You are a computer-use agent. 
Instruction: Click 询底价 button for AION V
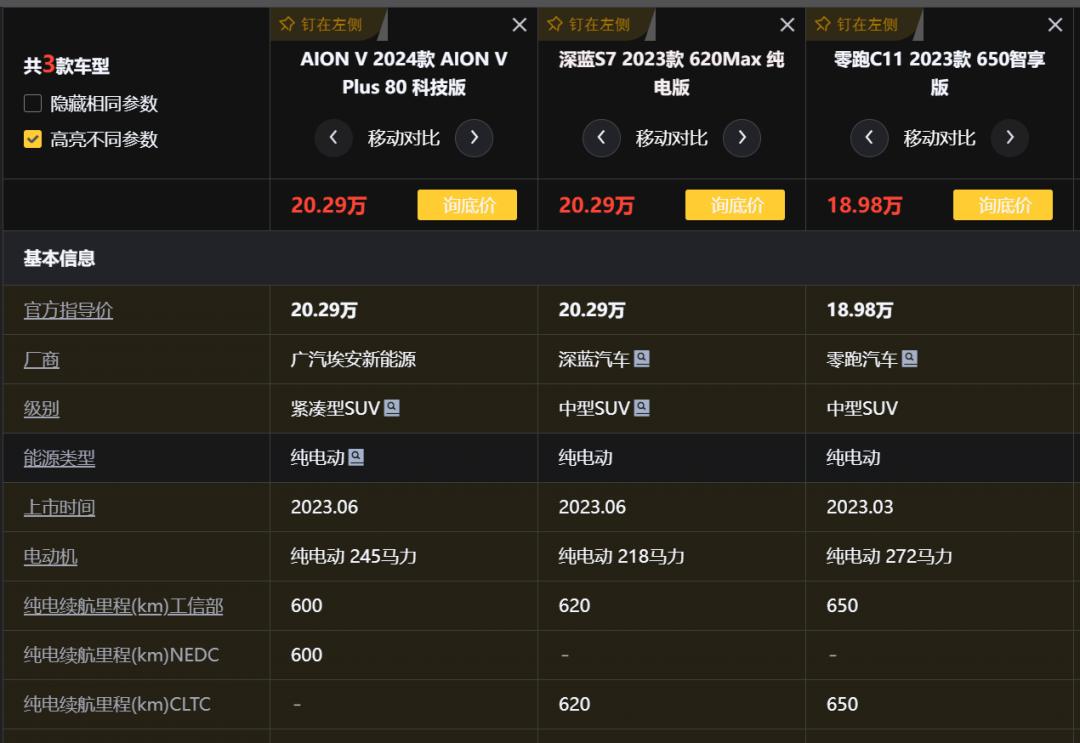coord(467,205)
